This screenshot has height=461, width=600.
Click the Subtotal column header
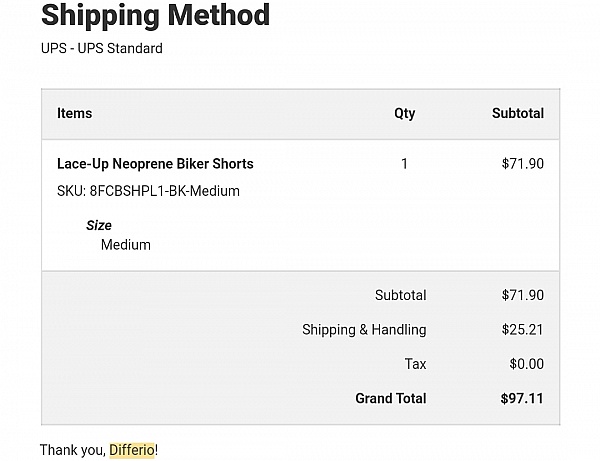518,113
